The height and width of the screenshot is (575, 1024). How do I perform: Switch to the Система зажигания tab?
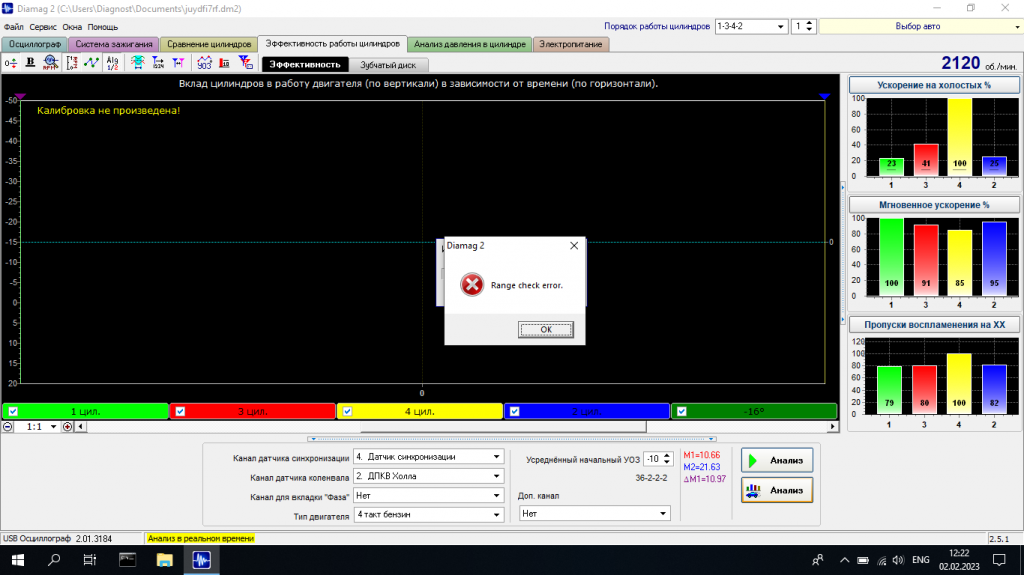[114, 44]
